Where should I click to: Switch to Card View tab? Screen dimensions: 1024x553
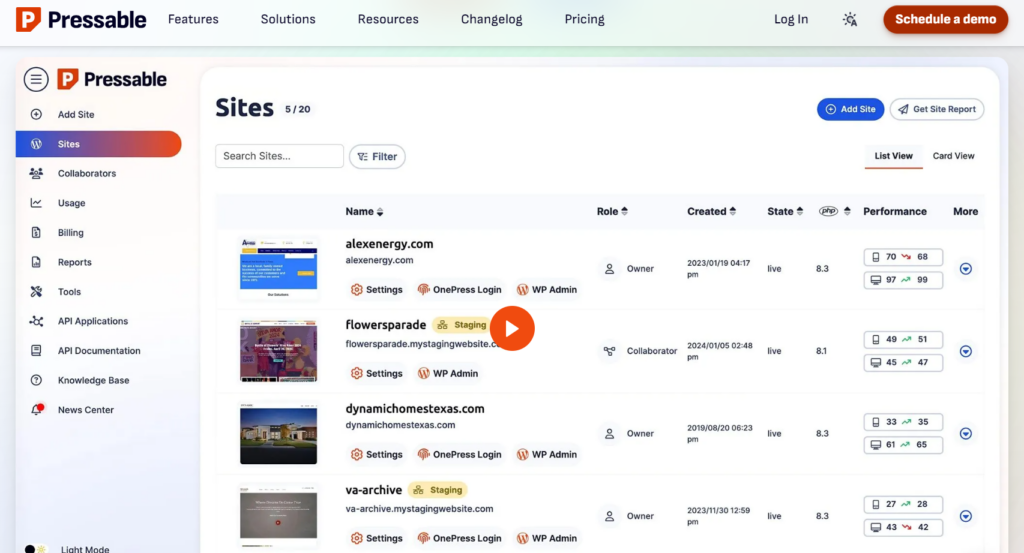tap(953, 156)
